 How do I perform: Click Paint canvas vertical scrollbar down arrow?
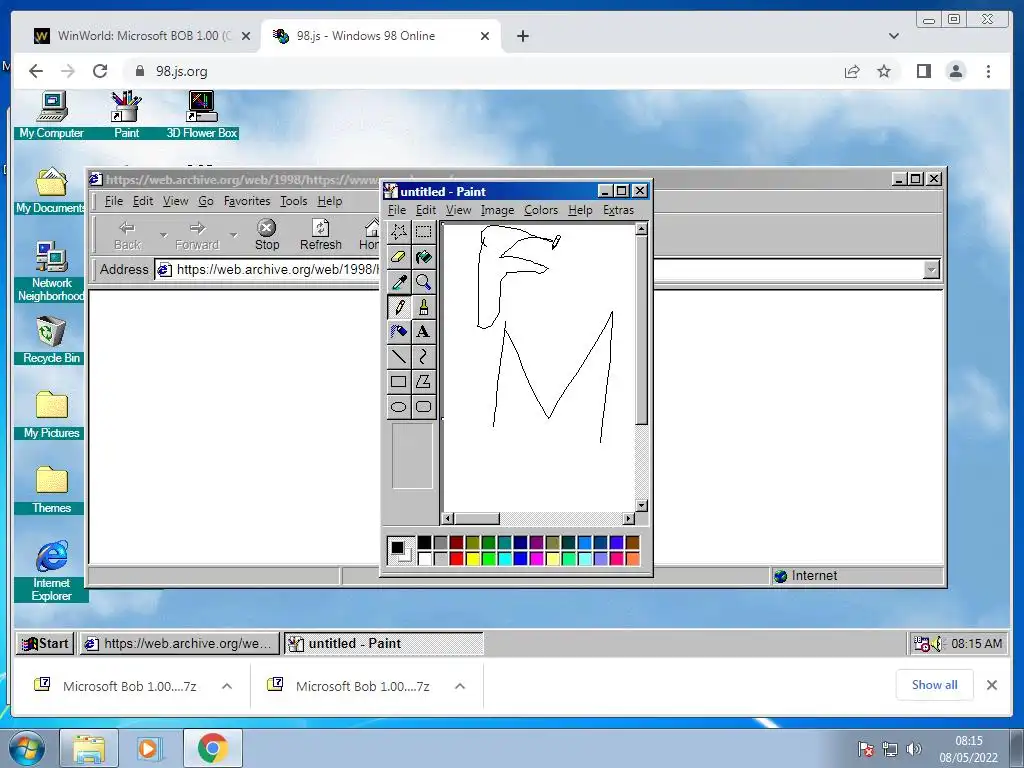coord(641,505)
